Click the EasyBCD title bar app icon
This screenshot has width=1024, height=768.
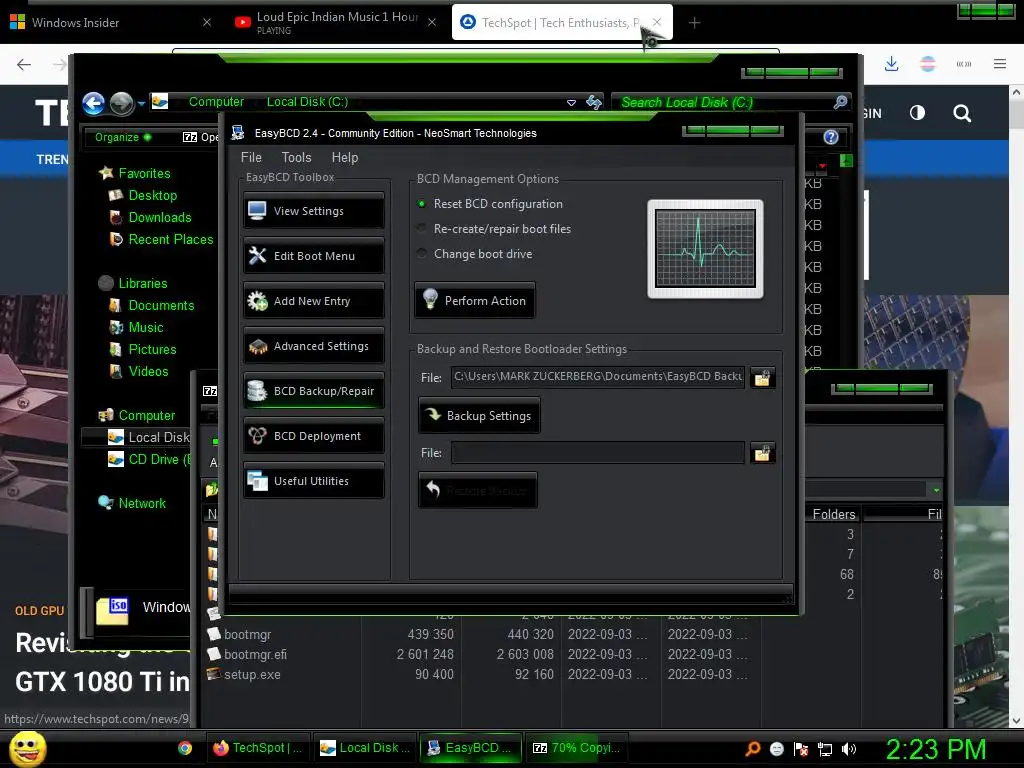[x=238, y=133]
